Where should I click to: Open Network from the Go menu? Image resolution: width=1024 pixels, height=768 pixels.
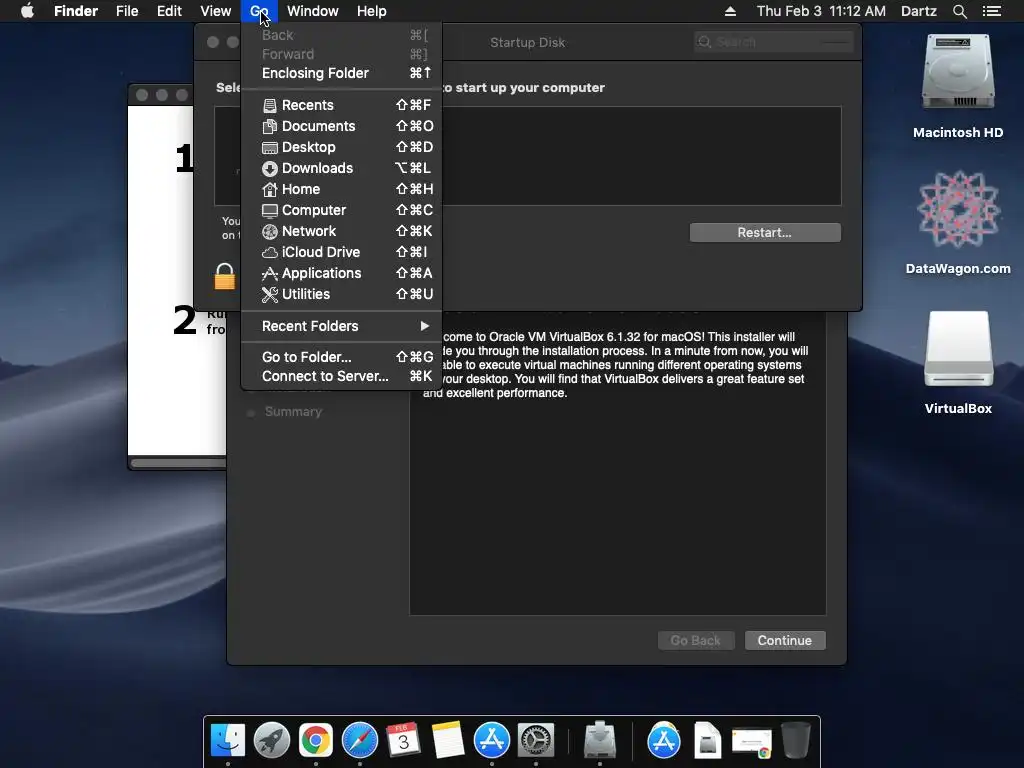[x=342, y=231]
